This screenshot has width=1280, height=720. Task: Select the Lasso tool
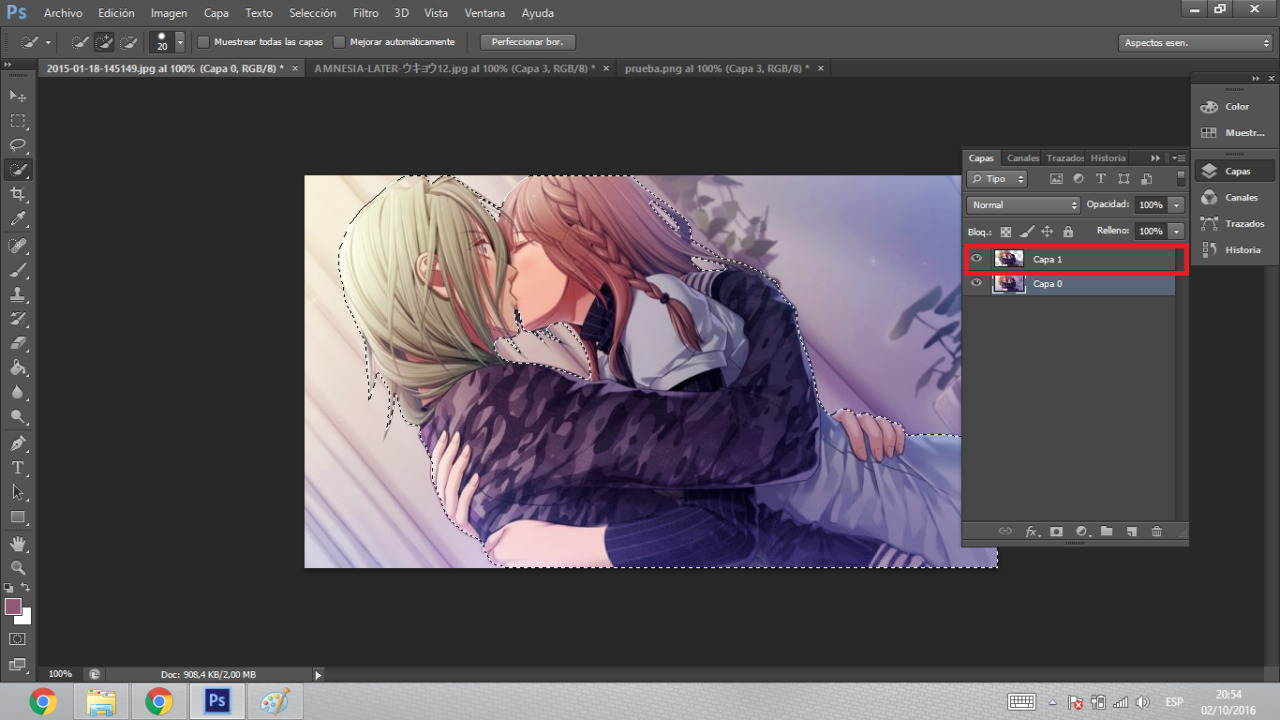tap(18, 145)
